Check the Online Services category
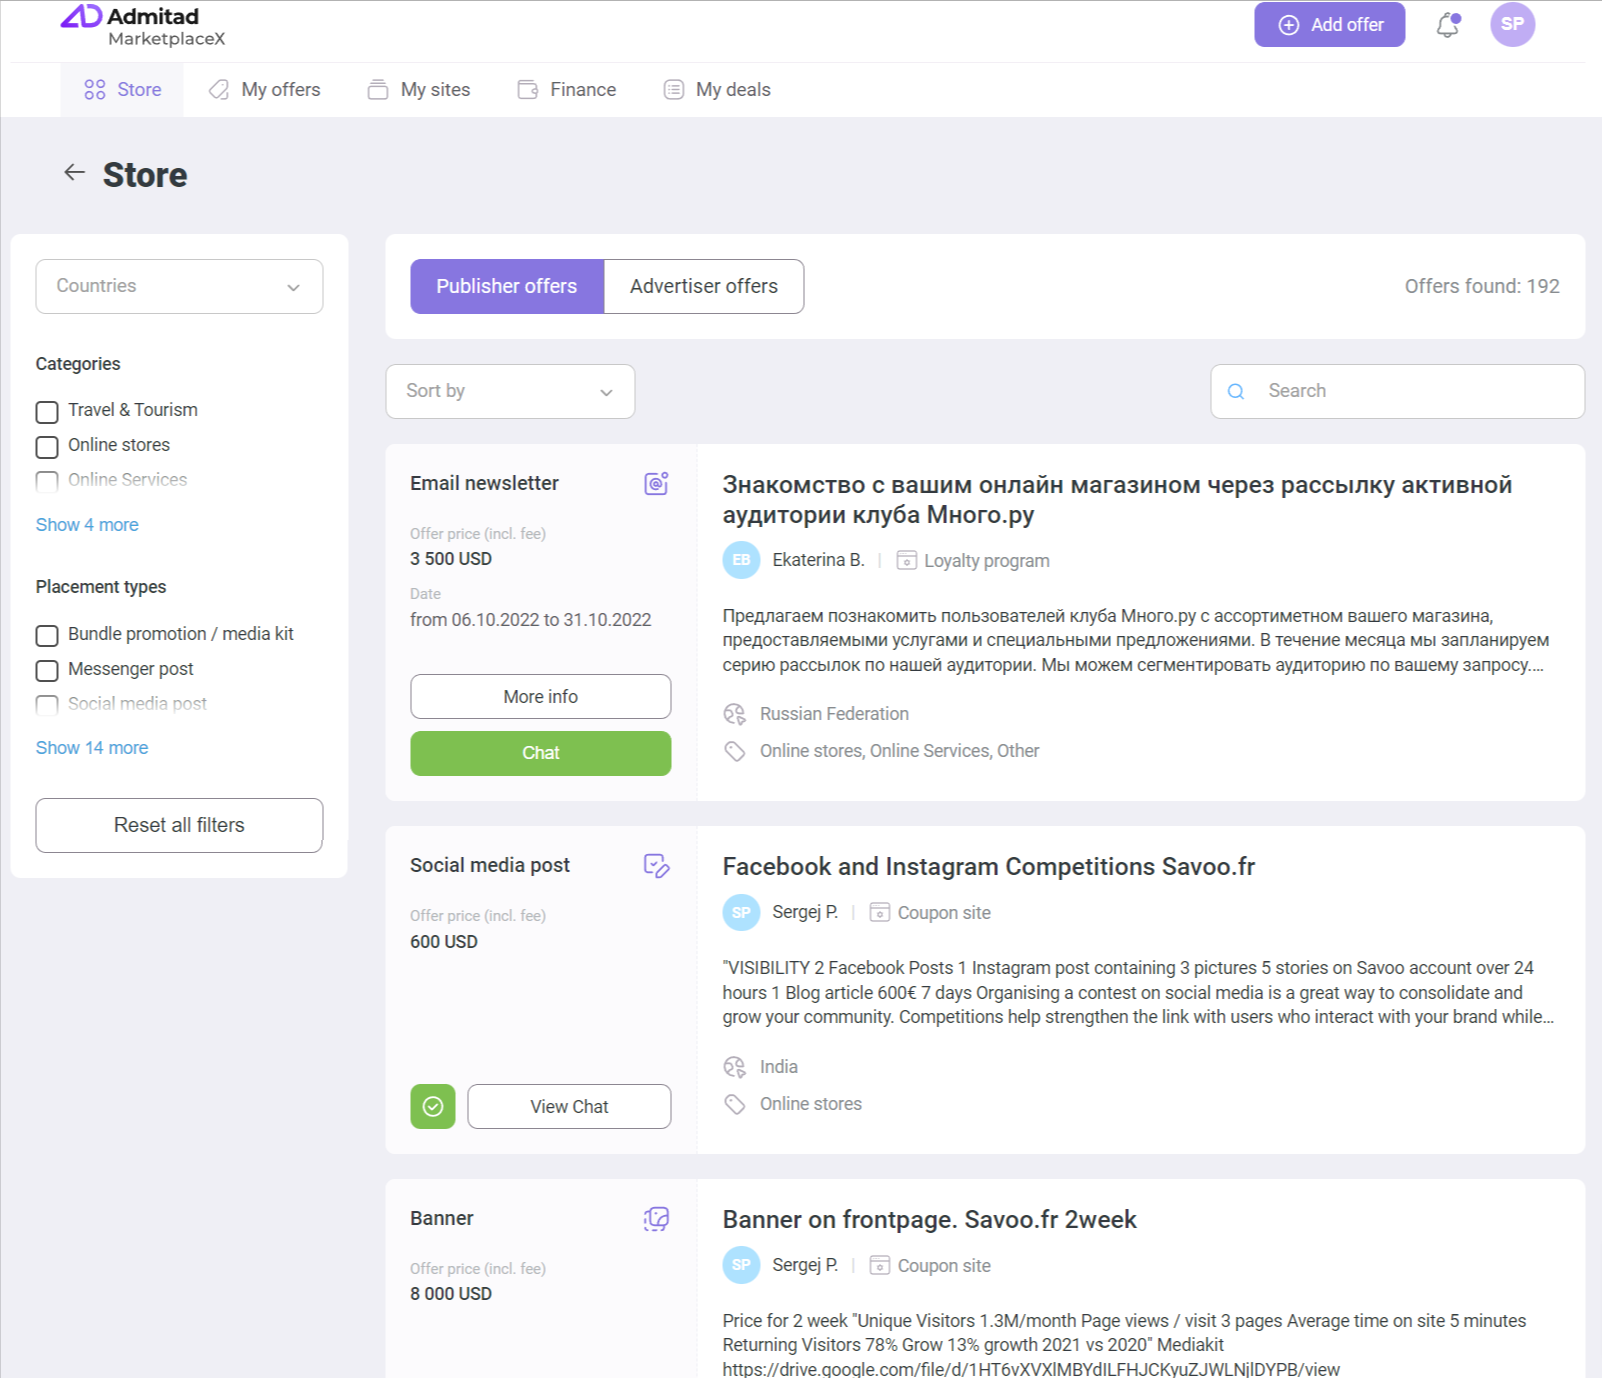The height and width of the screenshot is (1378, 1602). point(47,482)
